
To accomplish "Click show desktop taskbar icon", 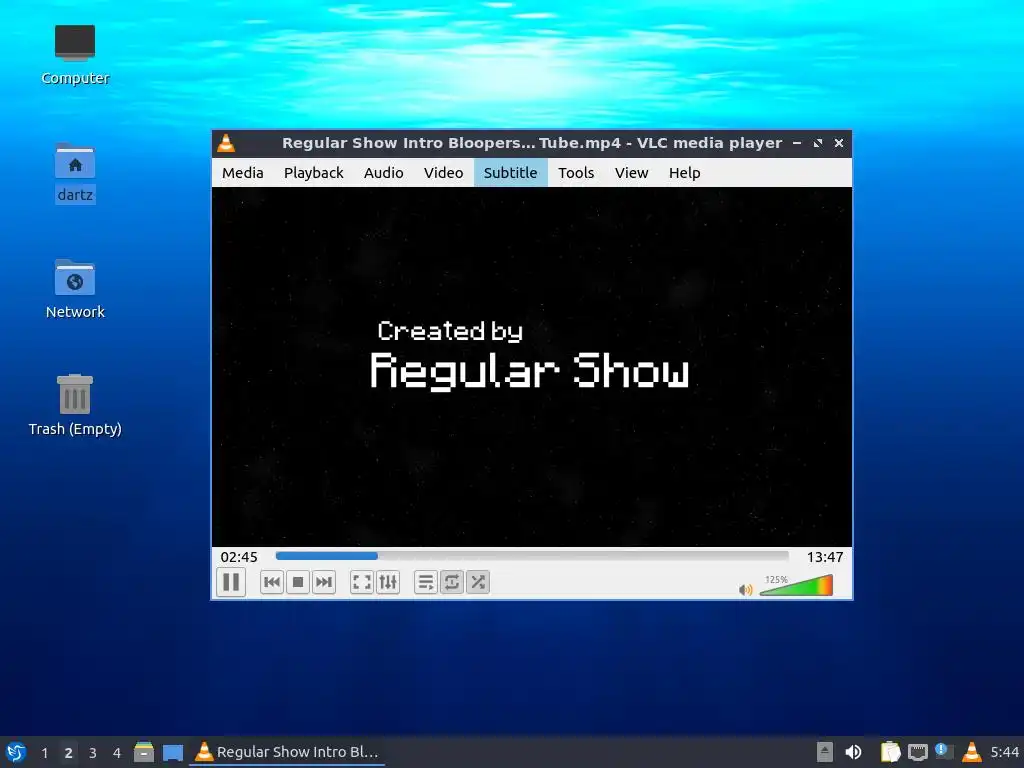I will click(x=173, y=752).
